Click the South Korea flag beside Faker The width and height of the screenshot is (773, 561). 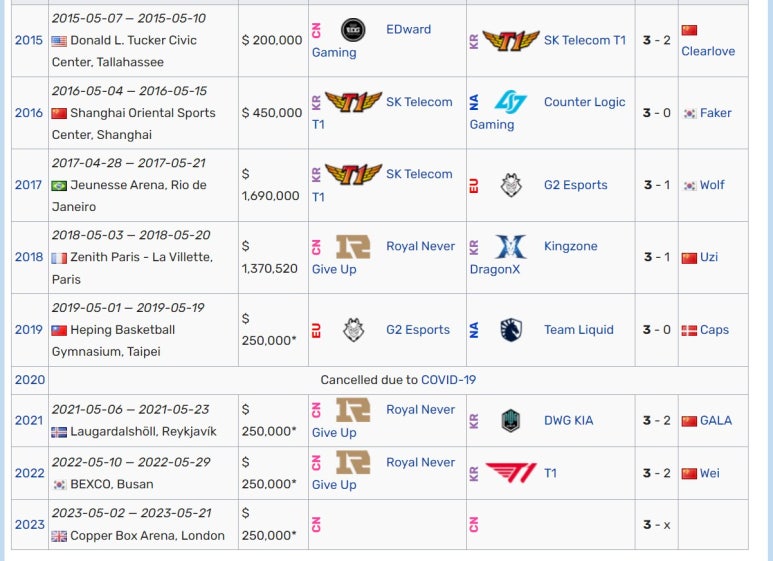coord(689,113)
